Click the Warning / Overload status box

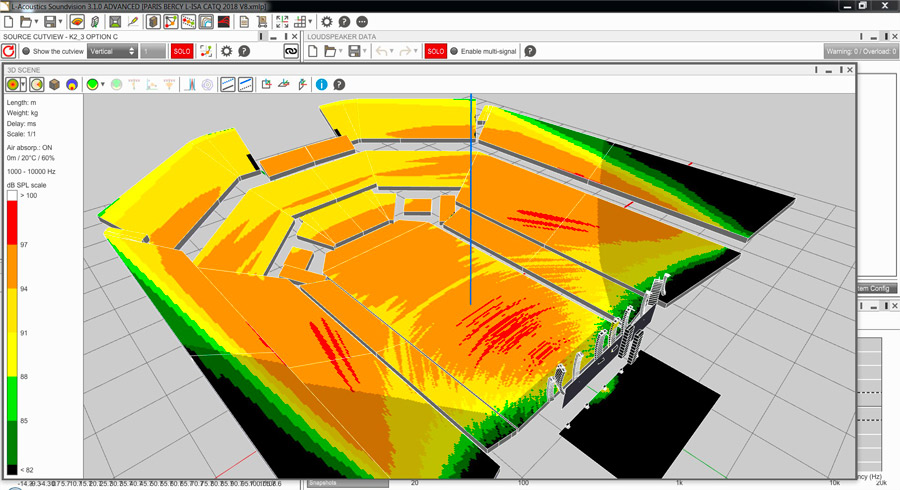[860, 51]
